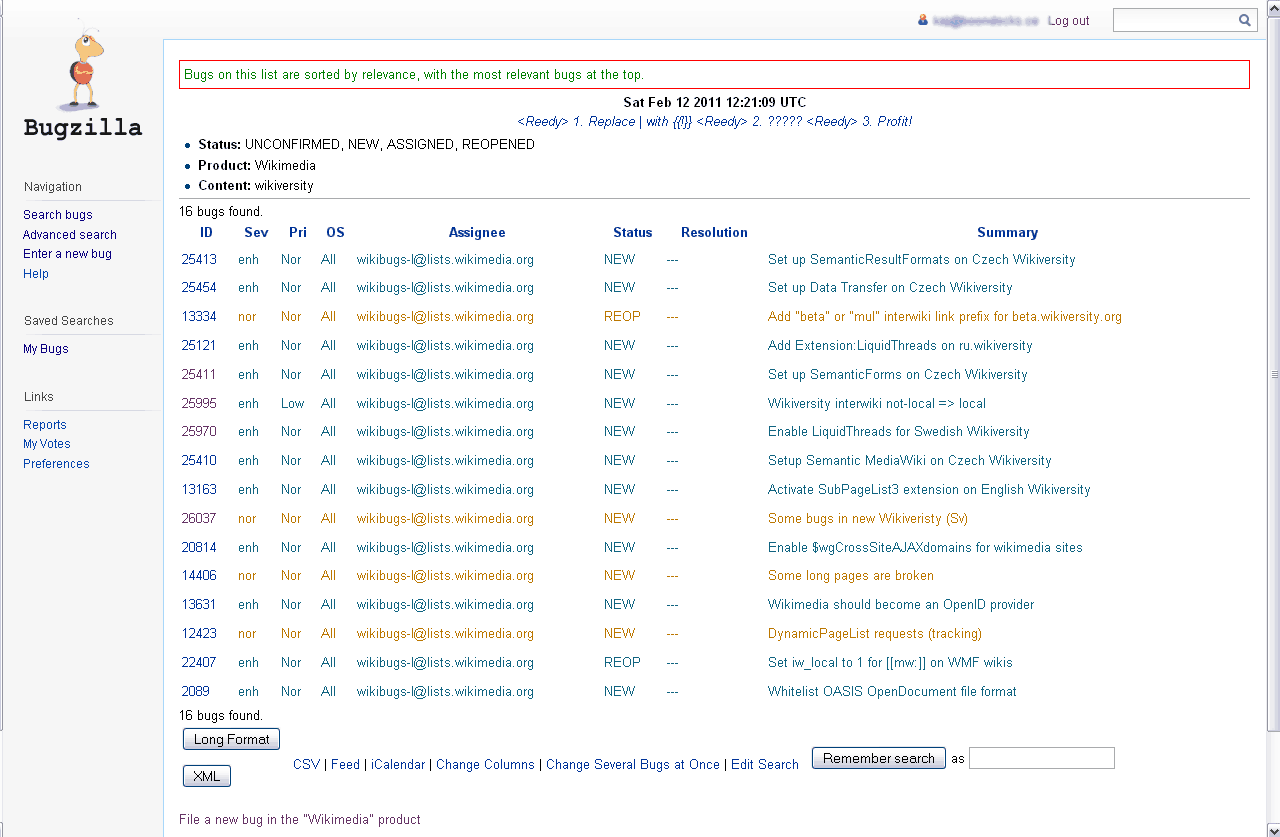Click "Enter a new bug"
Screen dimensions: 1280x837
pyautogui.click(x=67, y=253)
